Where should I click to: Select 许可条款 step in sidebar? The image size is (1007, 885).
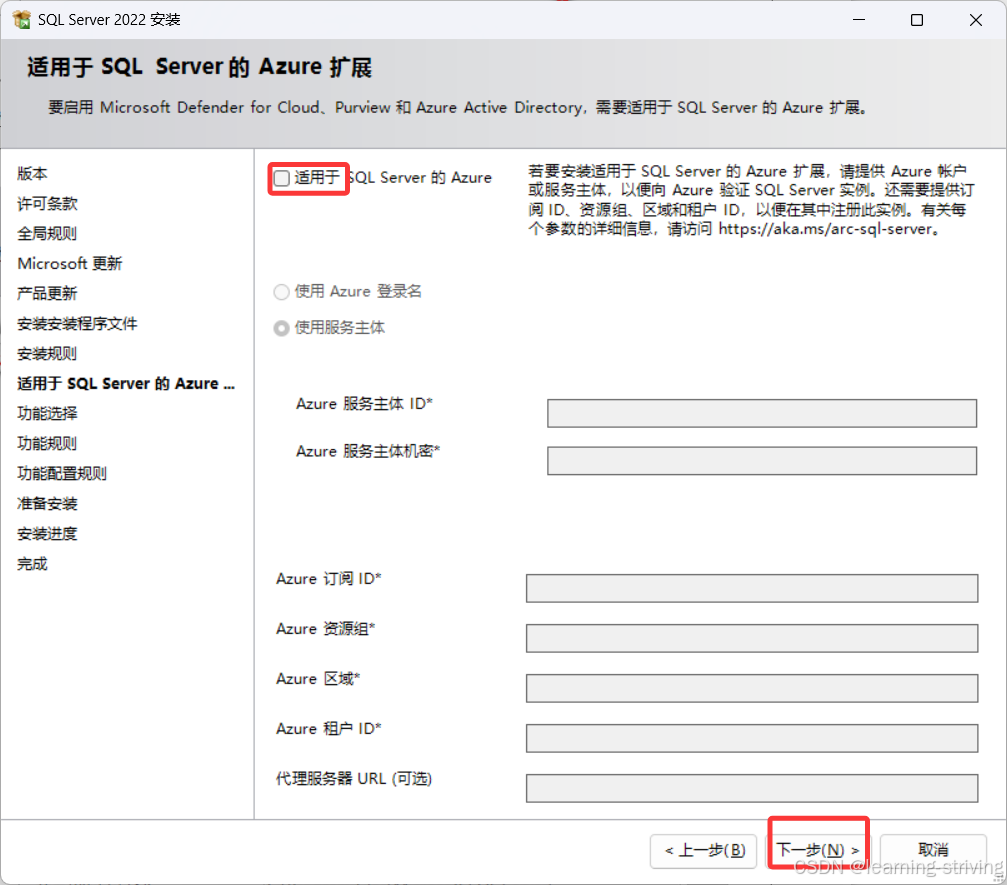pos(47,204)
